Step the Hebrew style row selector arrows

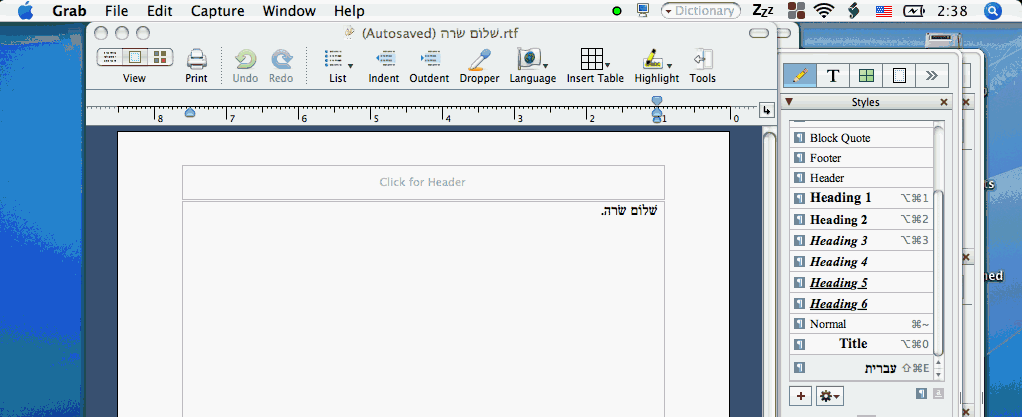click(x=939, y=368)
